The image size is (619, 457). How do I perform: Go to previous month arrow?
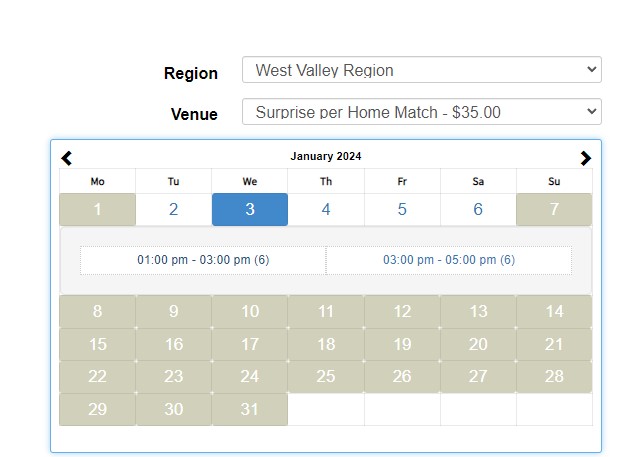point(67,158)
